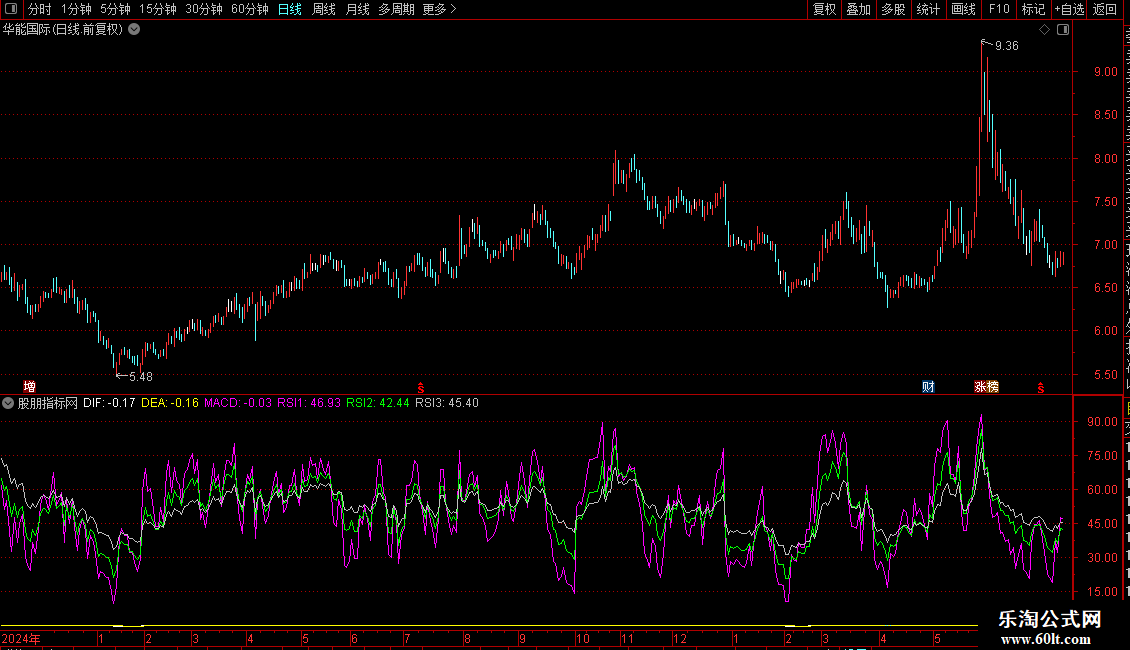This screenshot has width=1130, height=650.
Task: Open F10 company information
Action: coord(999,9)
